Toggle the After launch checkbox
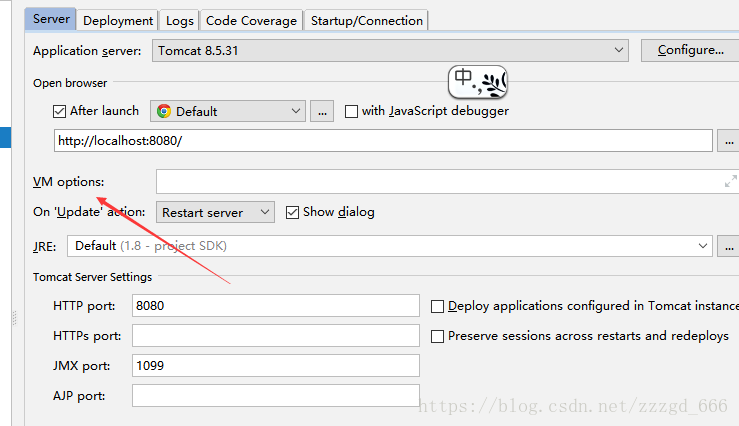The height and width of the screenshot is (426, 739). [x=59, y=111]
